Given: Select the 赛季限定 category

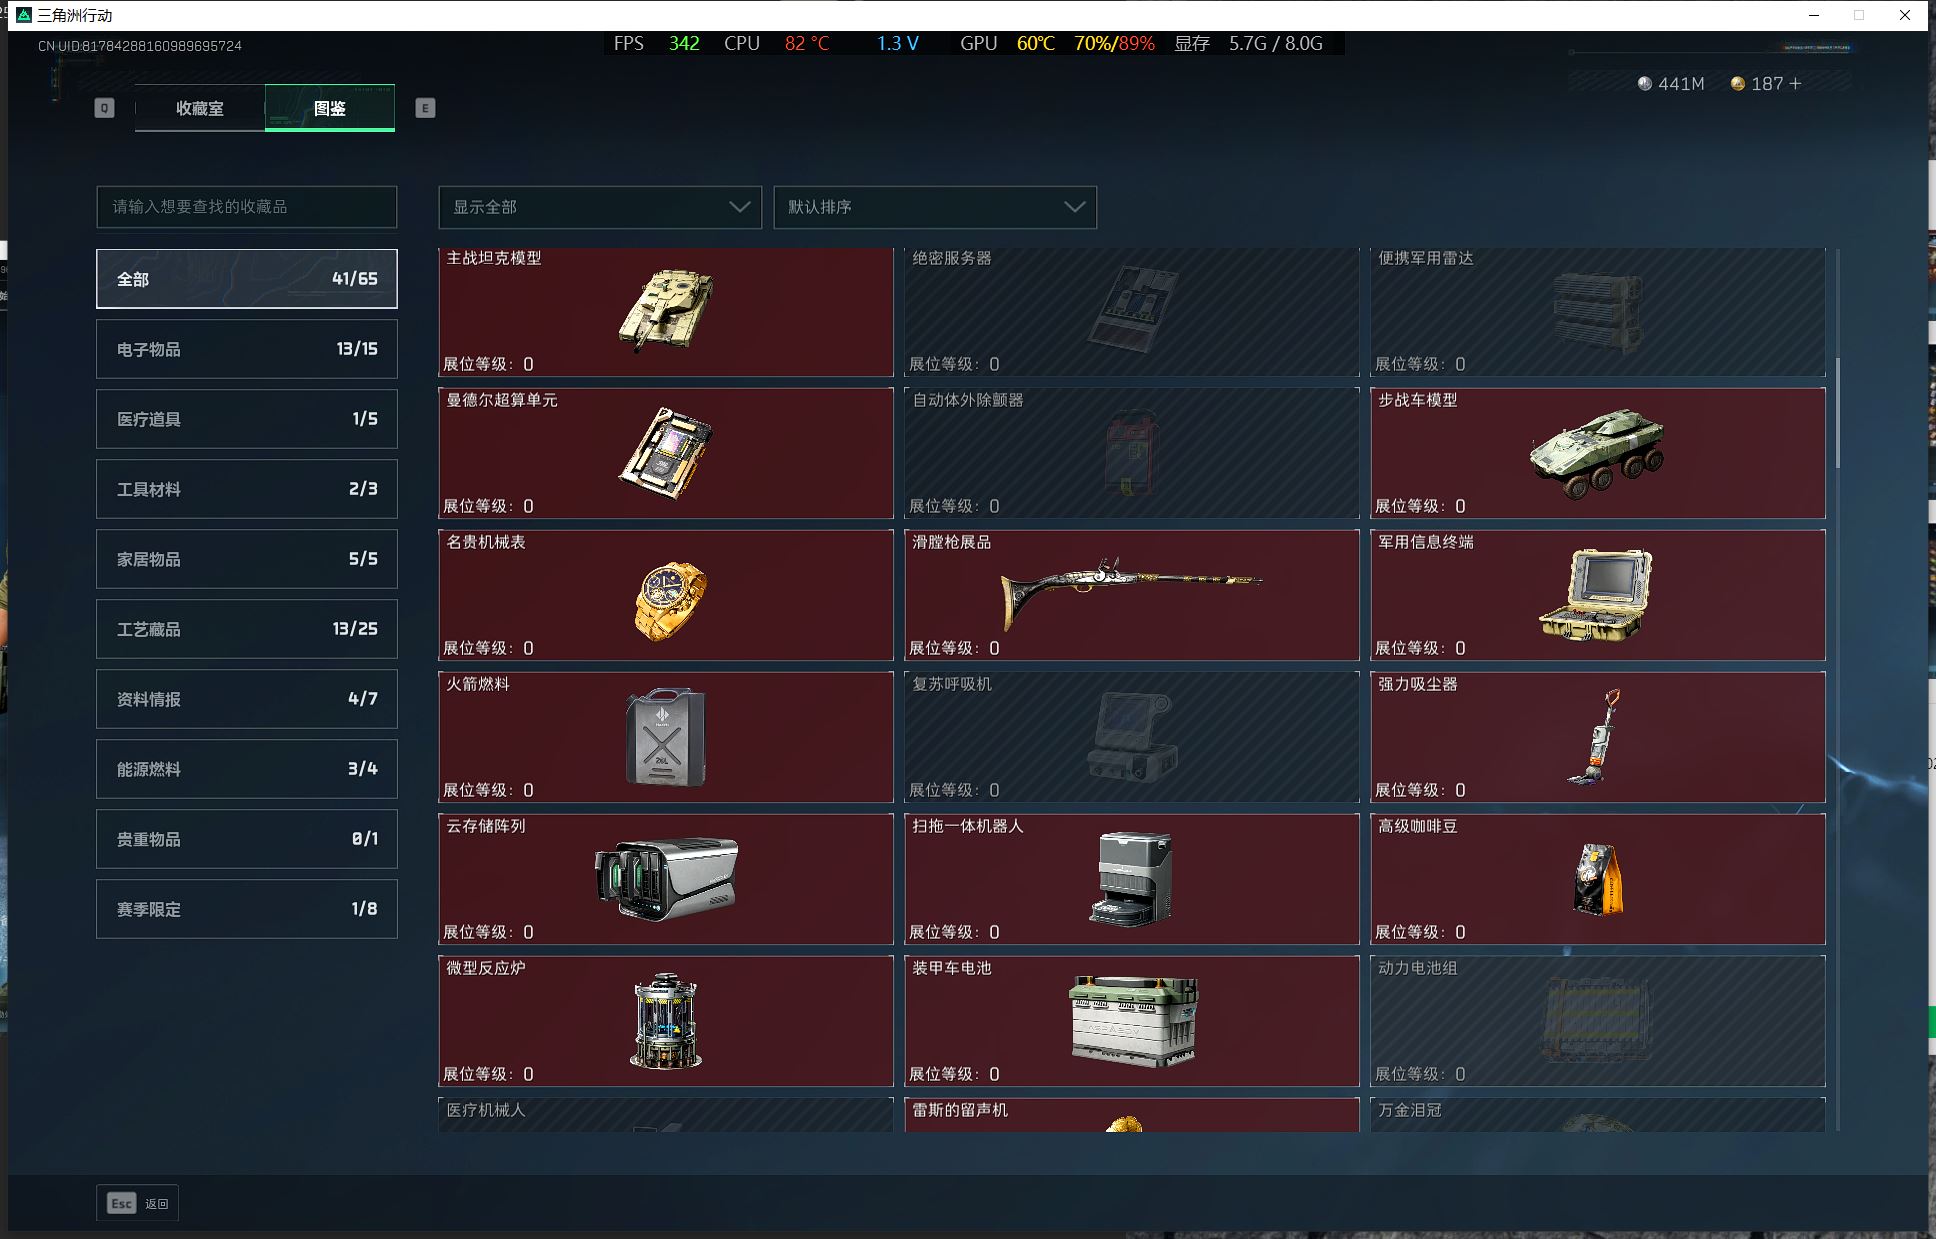Looking at the screenshot, I should 247,909.
